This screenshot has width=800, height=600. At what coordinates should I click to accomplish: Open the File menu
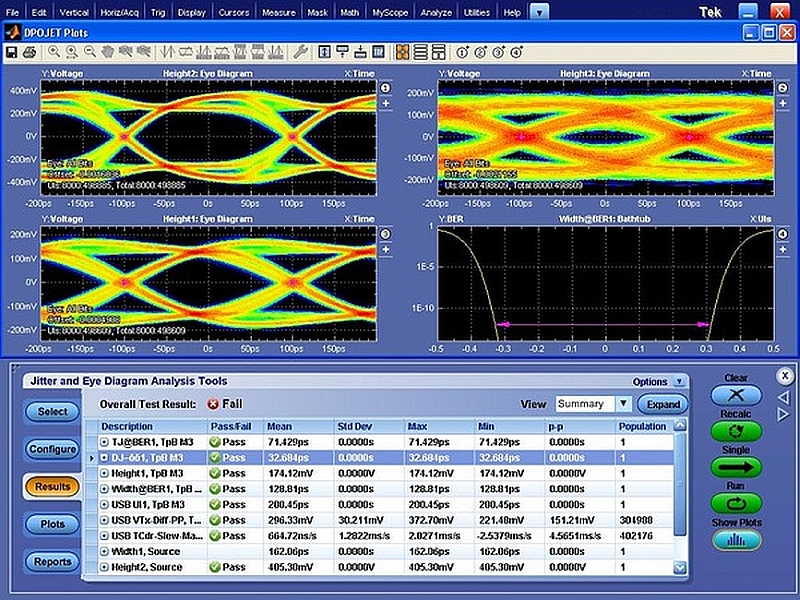click(x=12, y=12)
